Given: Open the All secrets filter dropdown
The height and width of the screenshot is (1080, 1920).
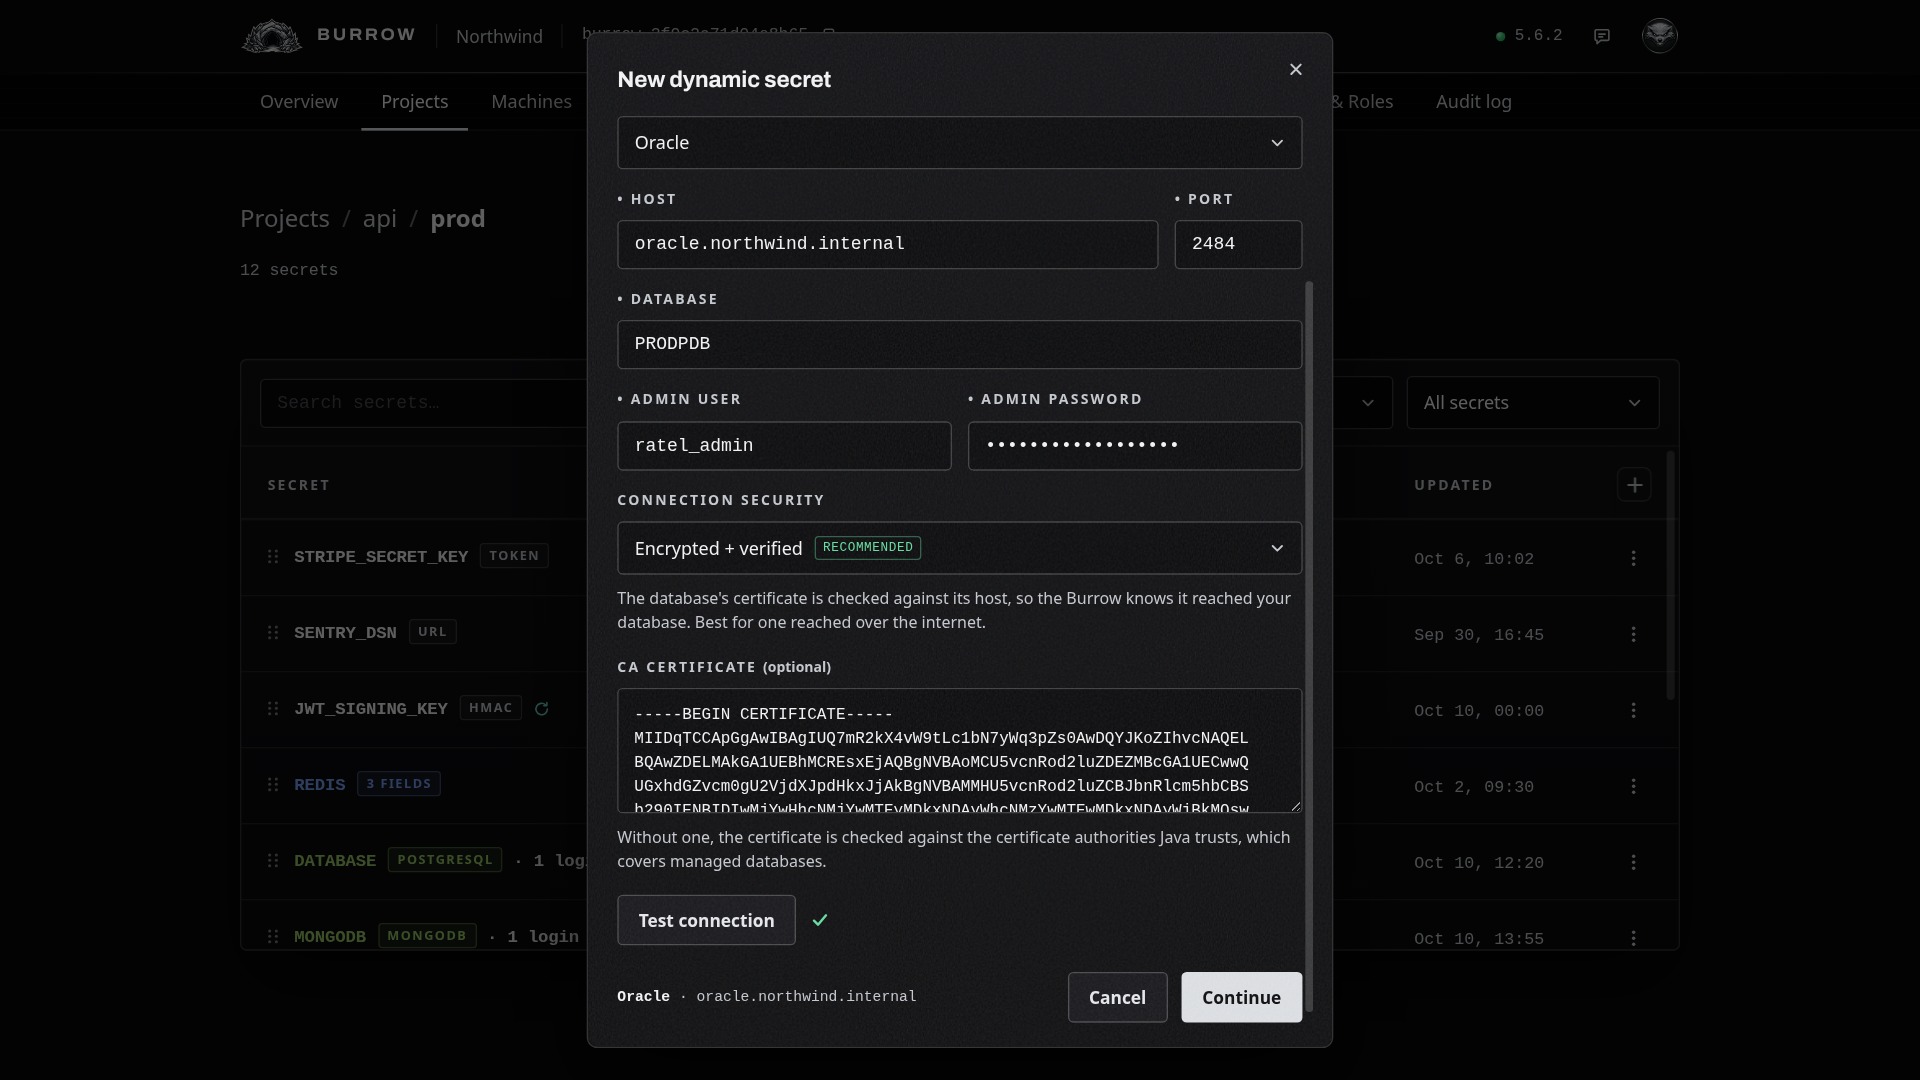Looking at the screenshot, I should 1533,403.
